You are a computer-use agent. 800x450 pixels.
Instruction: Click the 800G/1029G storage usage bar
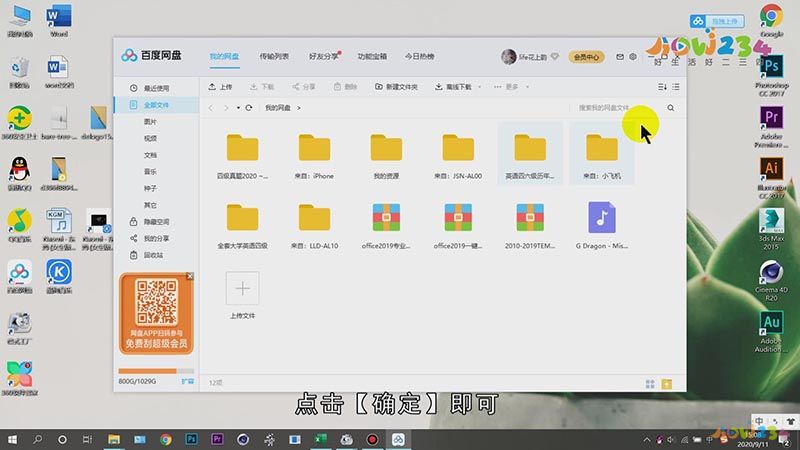click(x=156, y=371)
